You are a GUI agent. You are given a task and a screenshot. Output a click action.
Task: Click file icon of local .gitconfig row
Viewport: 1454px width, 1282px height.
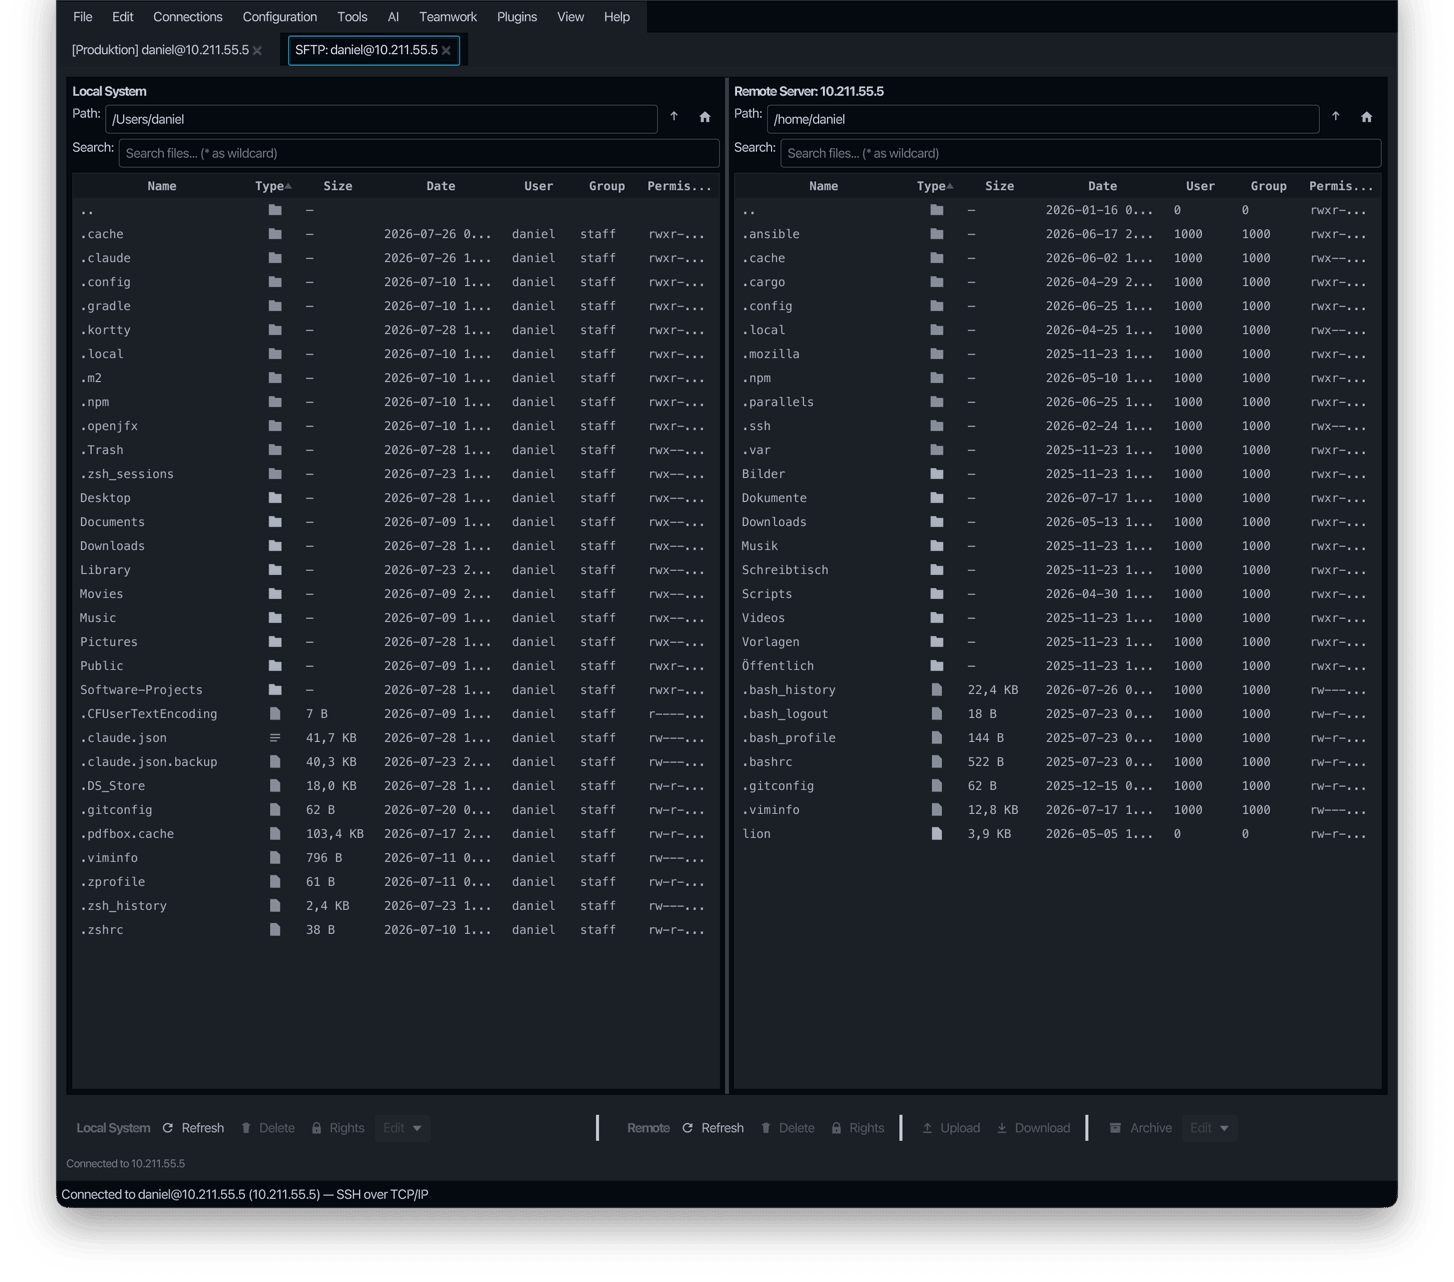pyautogui.click(x=275, y=810)
